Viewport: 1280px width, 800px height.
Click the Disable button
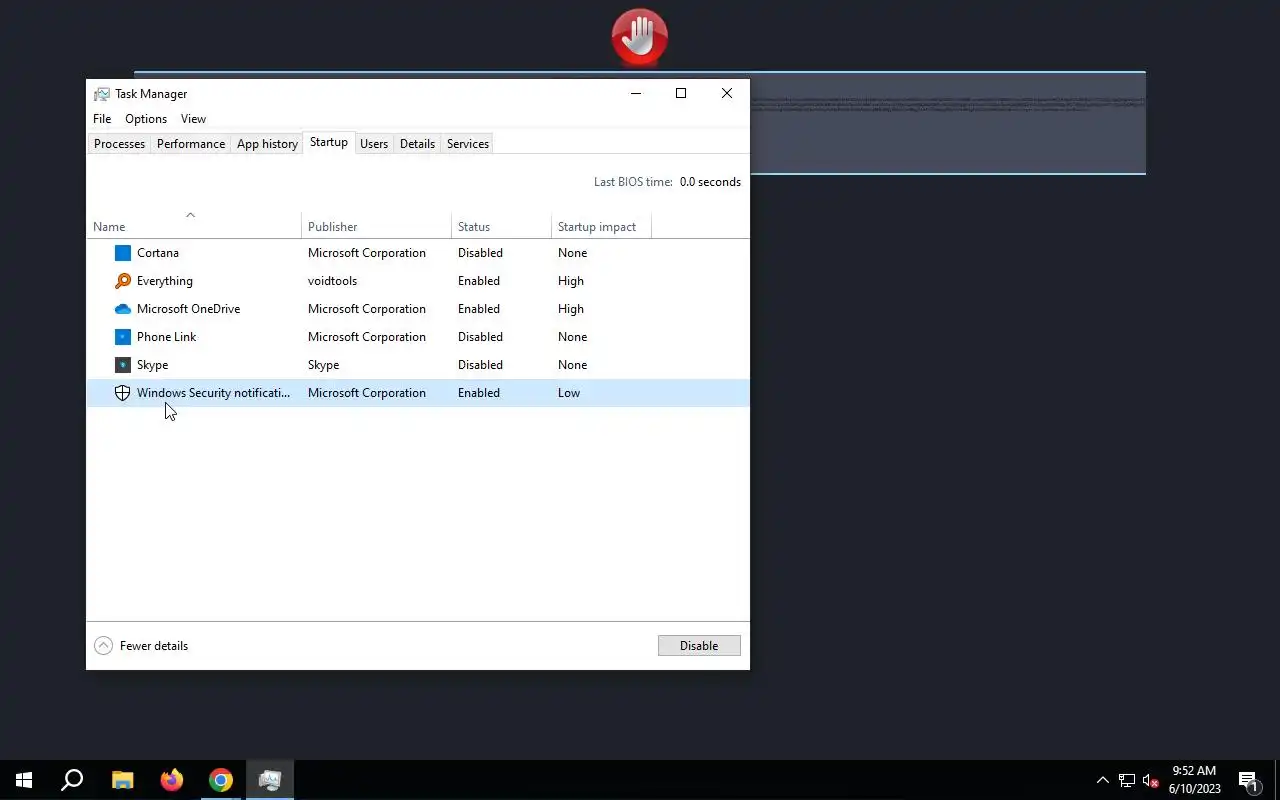coord(699,646)
